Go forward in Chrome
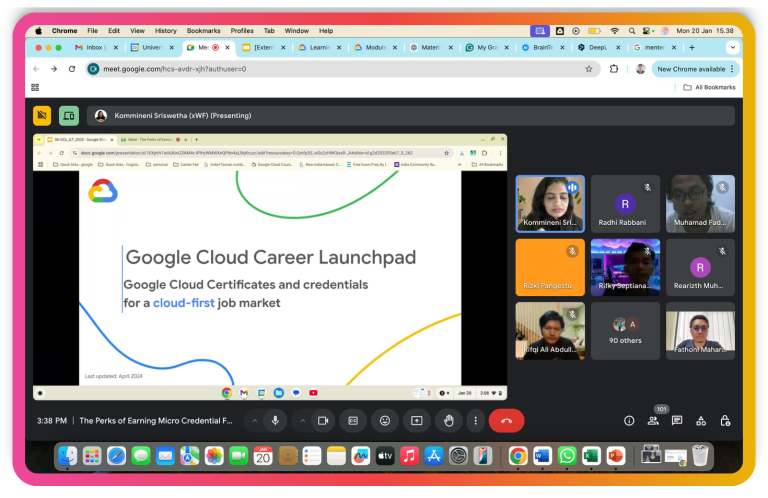 pos(54,69)
